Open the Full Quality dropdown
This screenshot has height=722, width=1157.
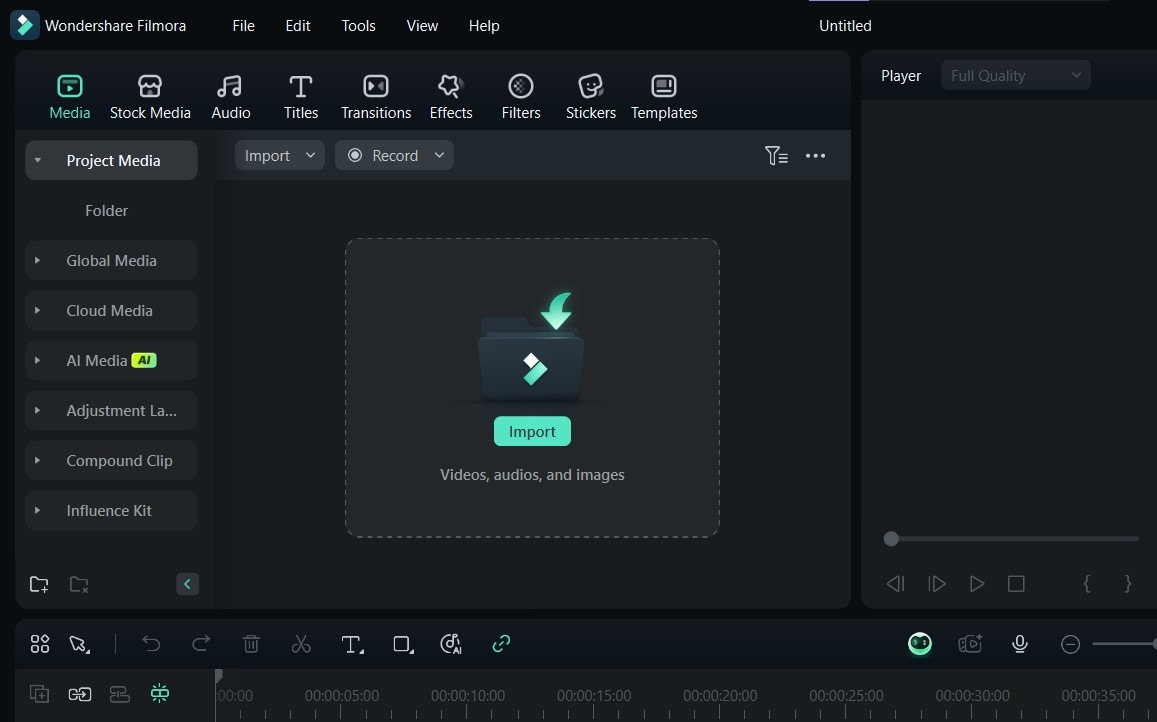click(1015, 75)
